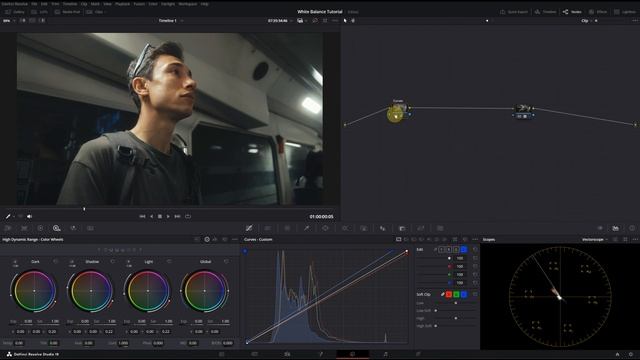Adjust the Soft Clip High slider
Image resolution: width=640 pixels, height=360 pixels.
click(456, 318)
